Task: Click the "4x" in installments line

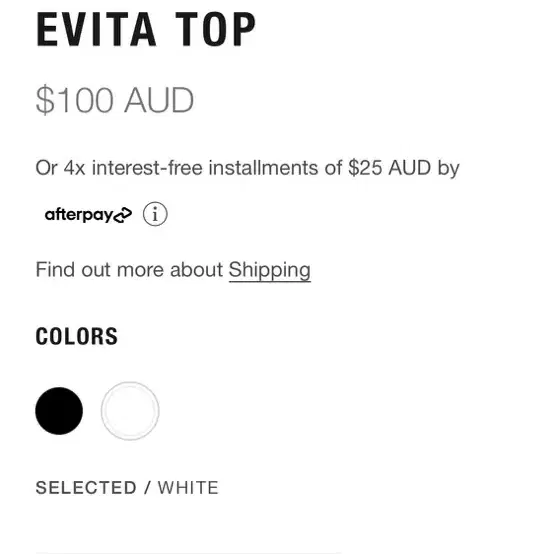Action: click(x=75, y=168)
